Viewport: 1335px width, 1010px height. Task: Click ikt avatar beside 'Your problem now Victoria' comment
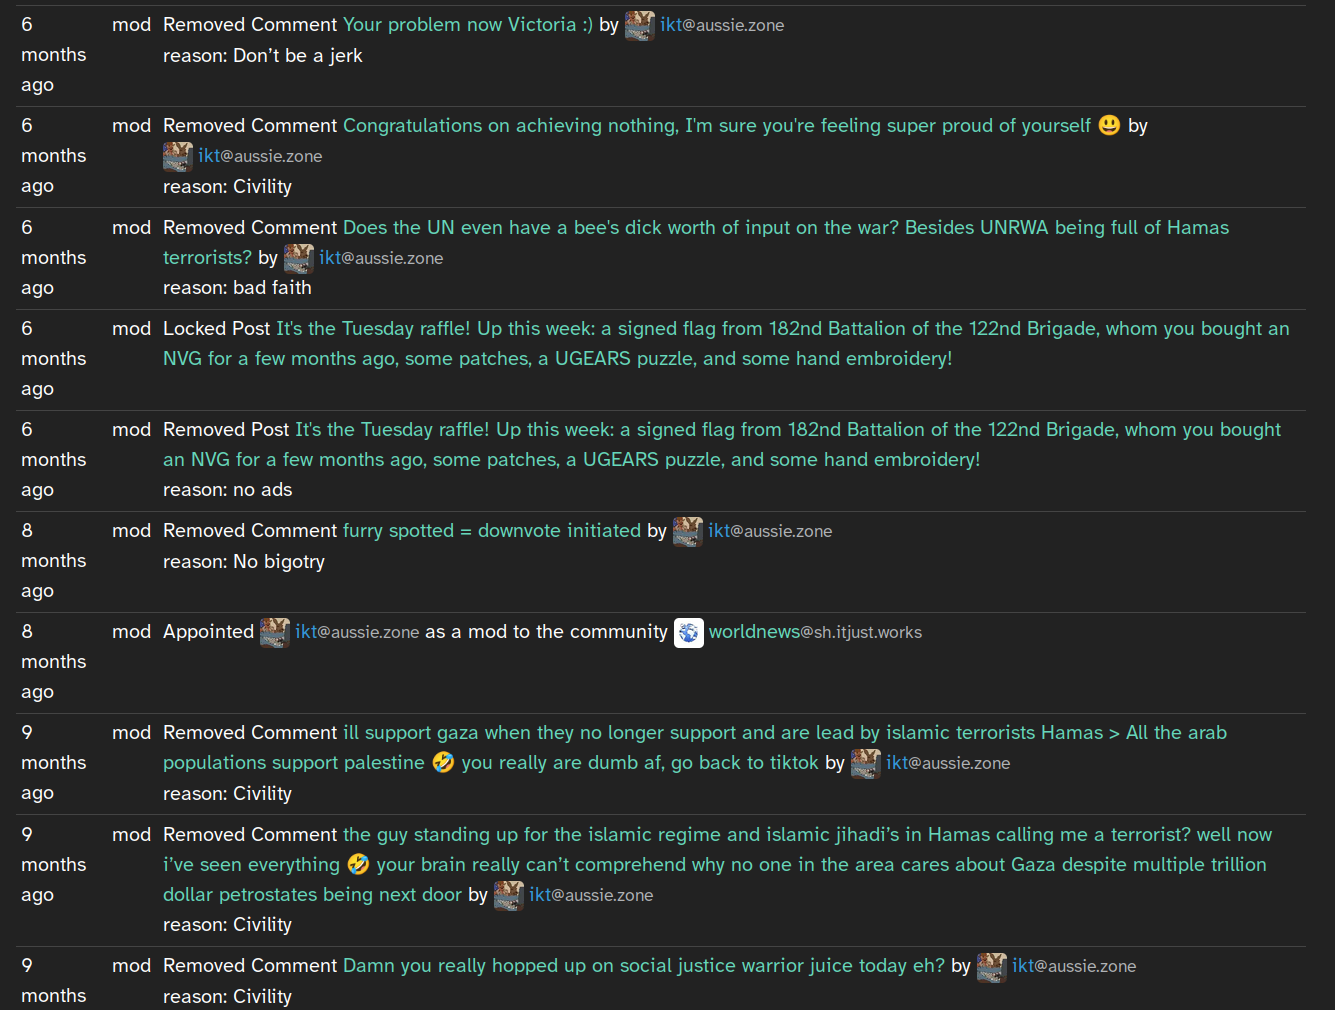(x=640, y=25)
